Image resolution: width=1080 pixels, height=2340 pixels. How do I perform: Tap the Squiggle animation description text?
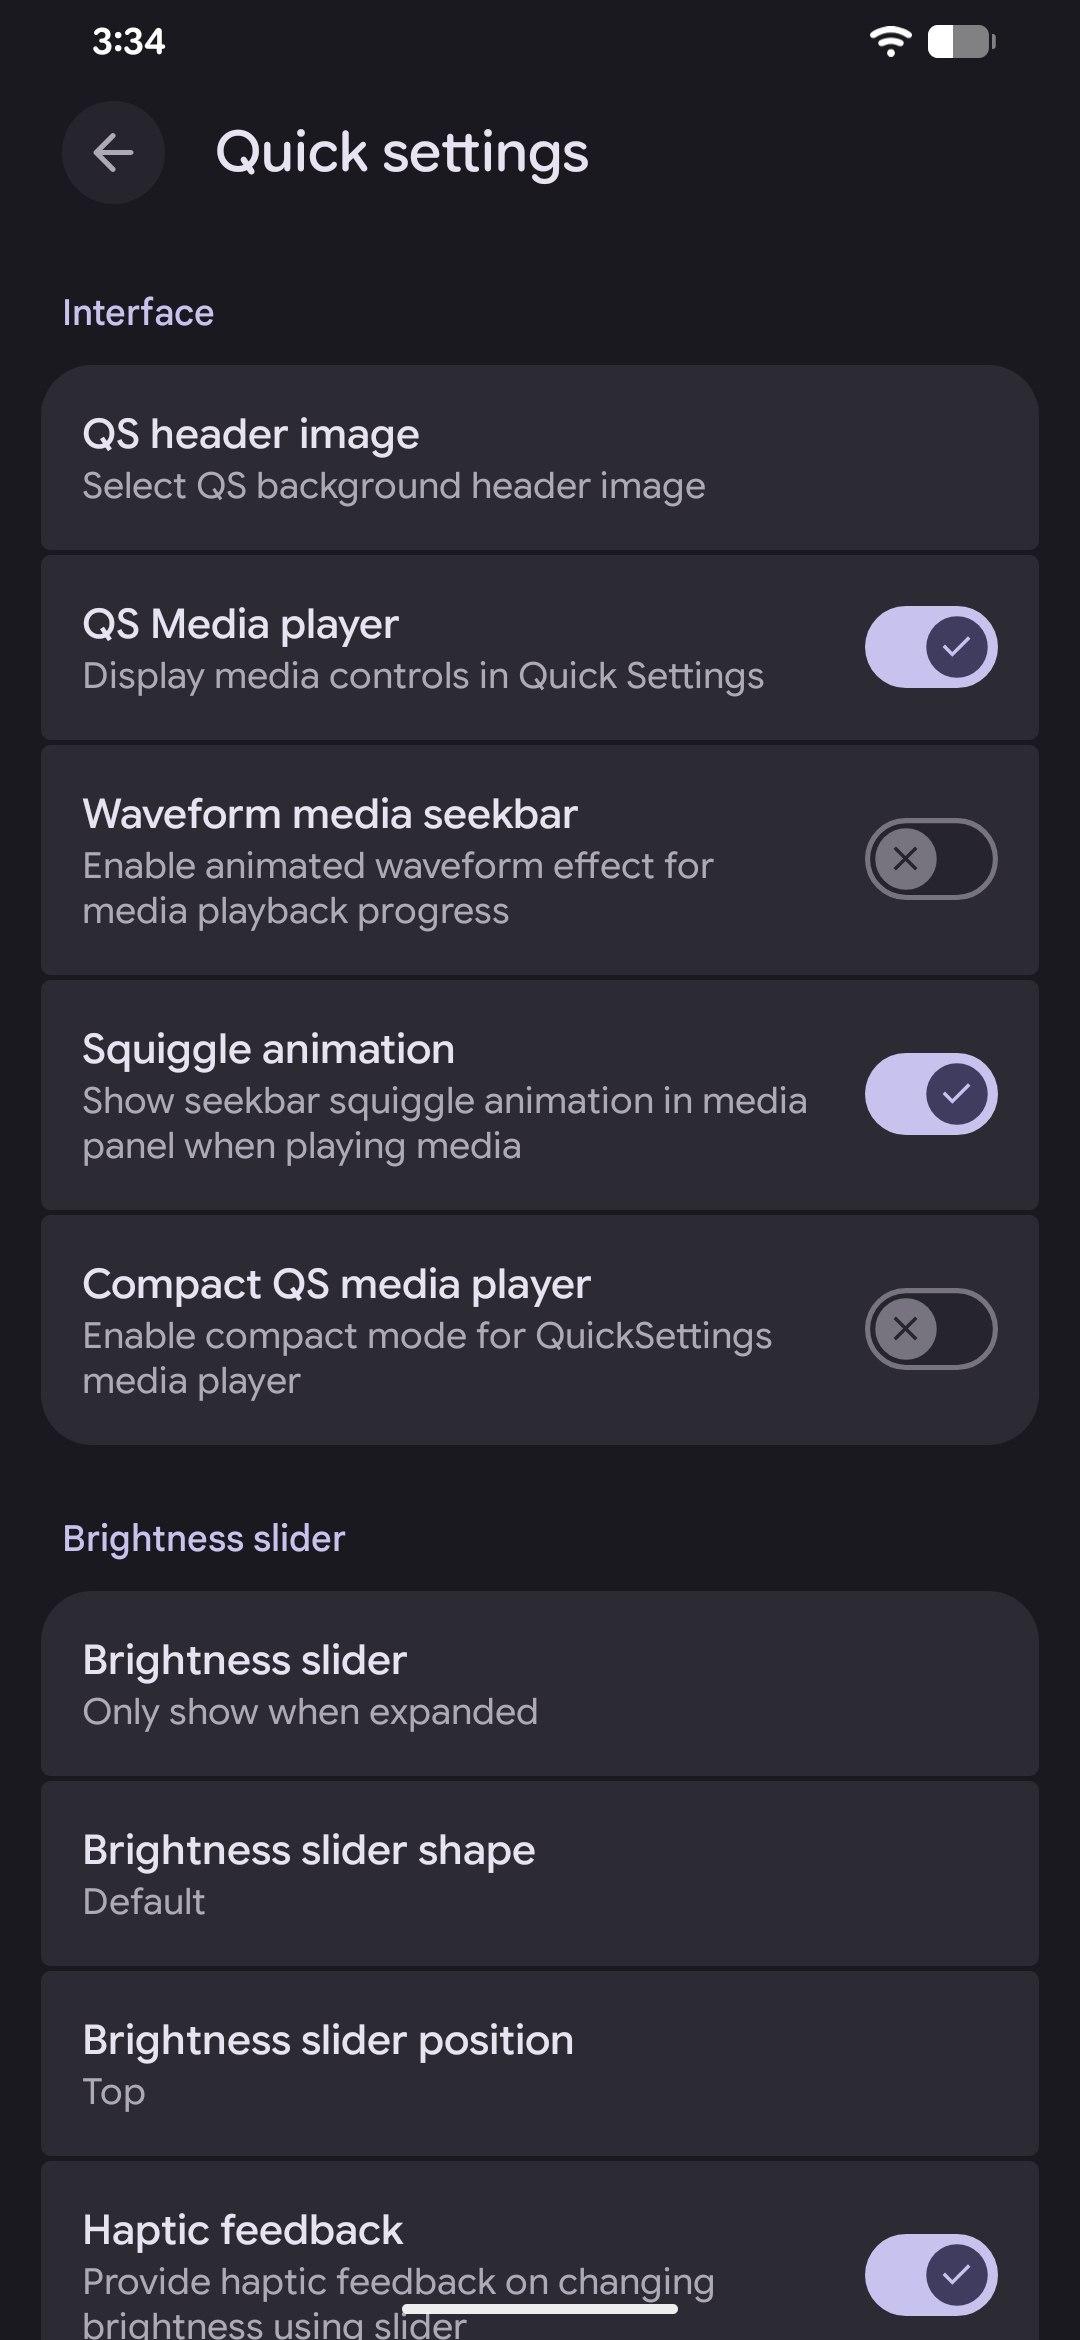coord(444,1123)
